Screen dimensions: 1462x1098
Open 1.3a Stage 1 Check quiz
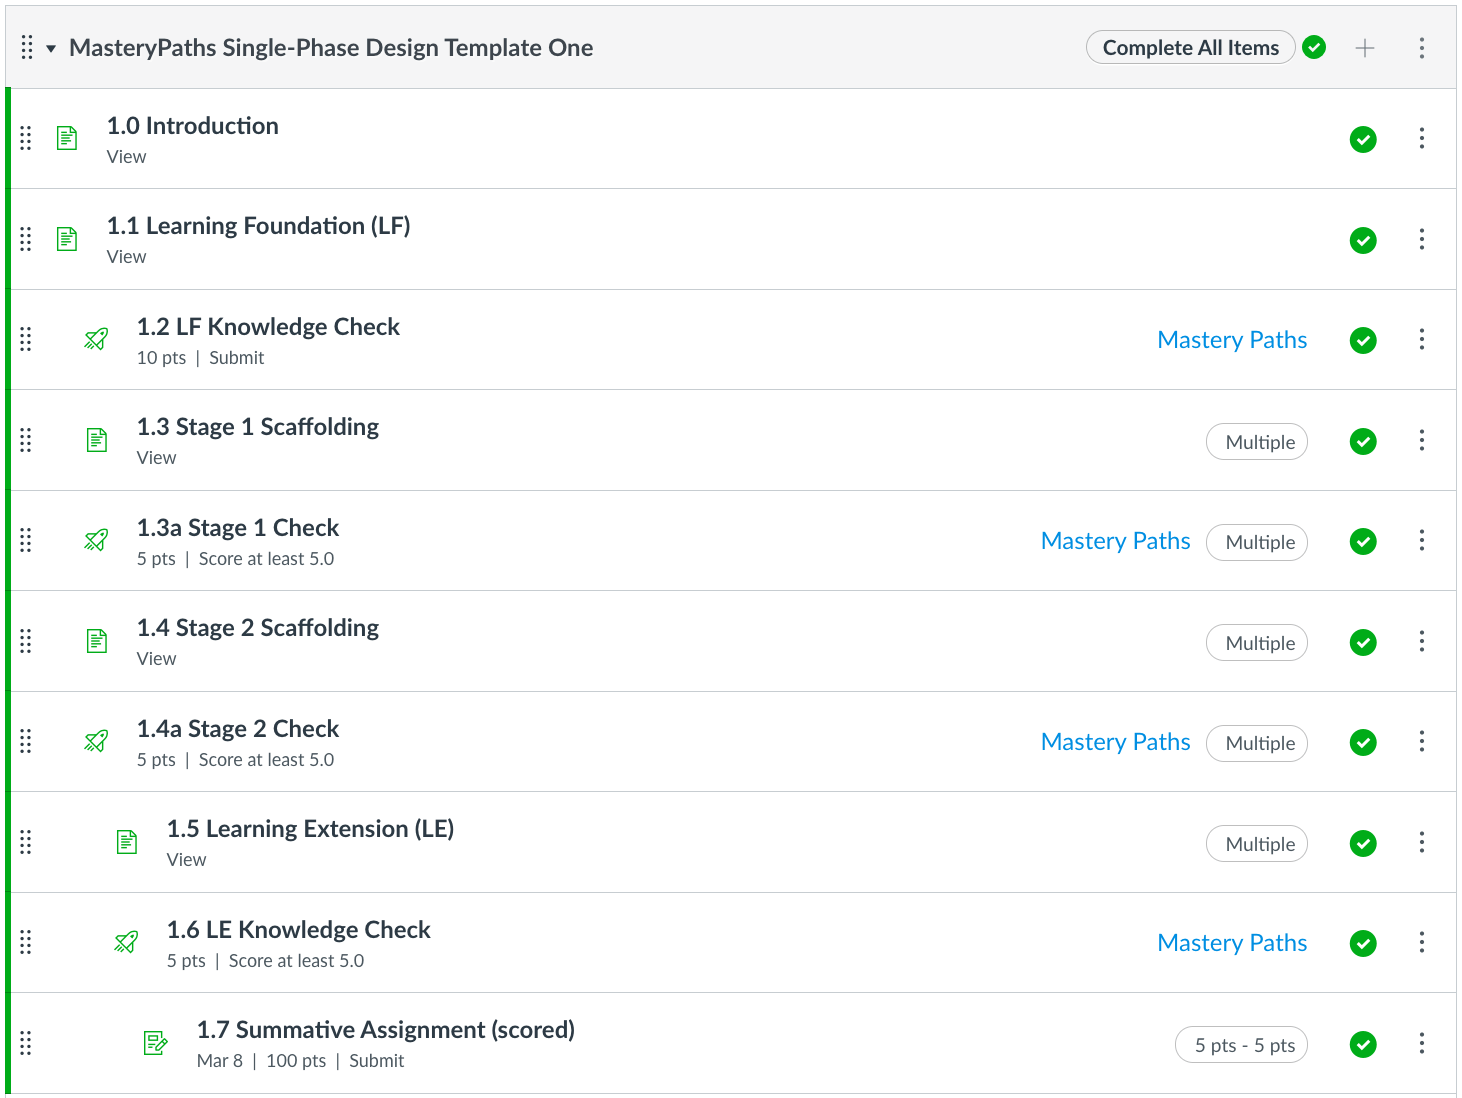(238, 528)
